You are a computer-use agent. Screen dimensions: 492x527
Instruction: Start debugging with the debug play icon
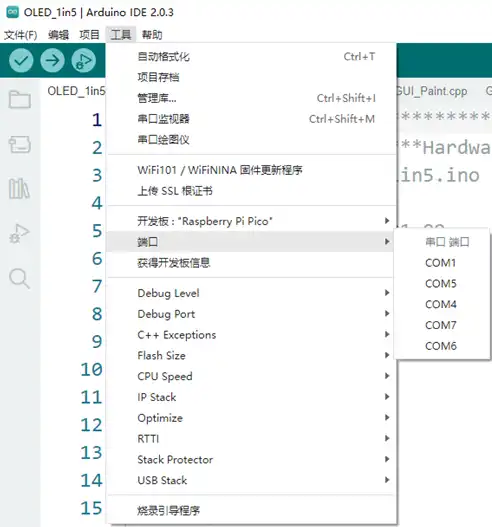[x=83, y=60]
